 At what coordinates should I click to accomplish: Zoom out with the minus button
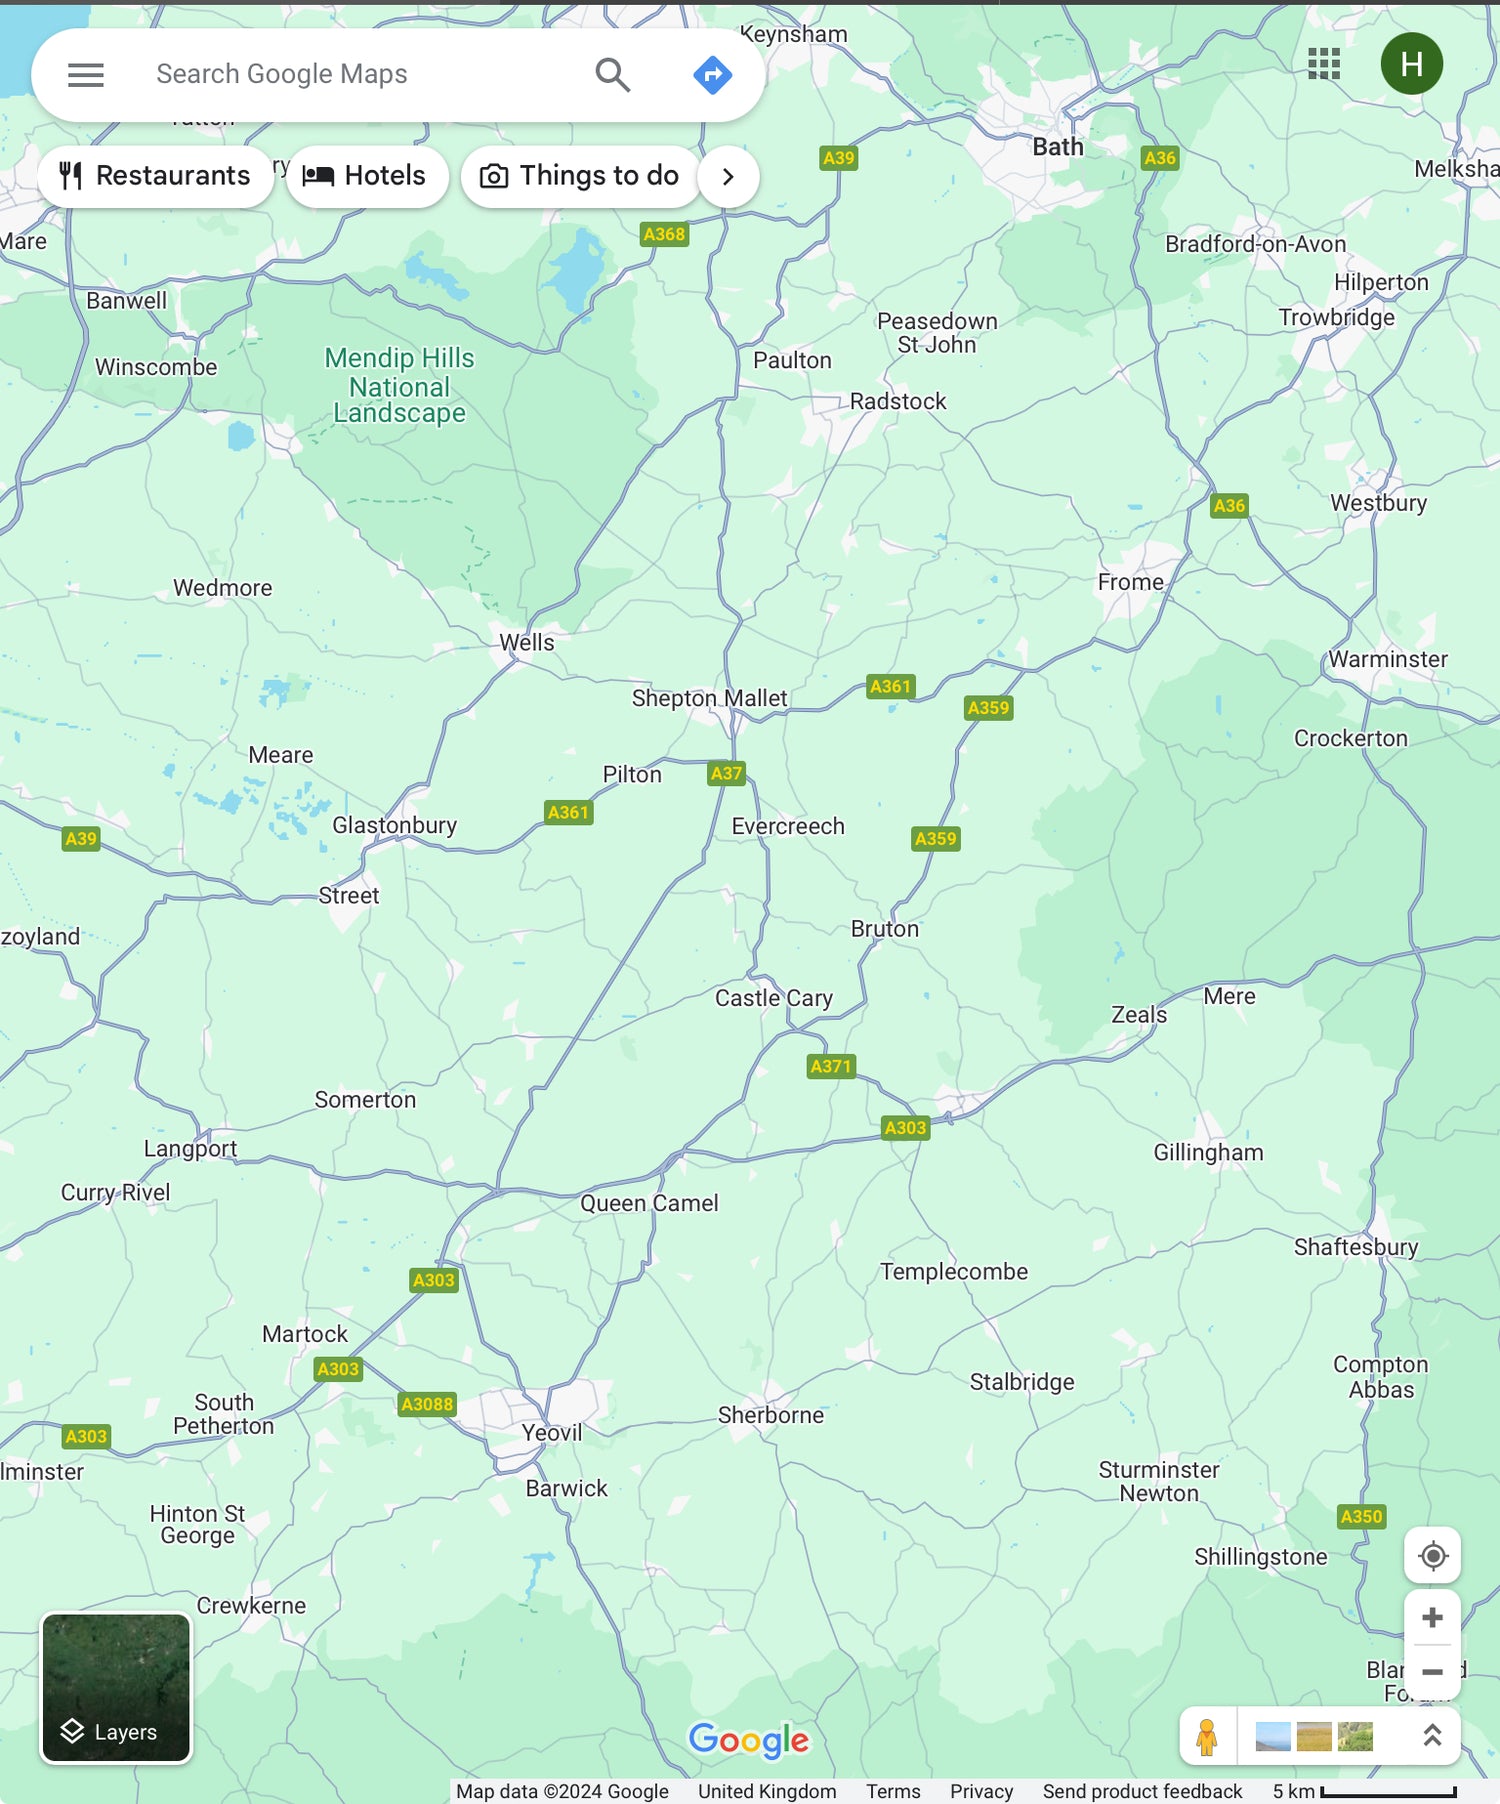1432,1672
